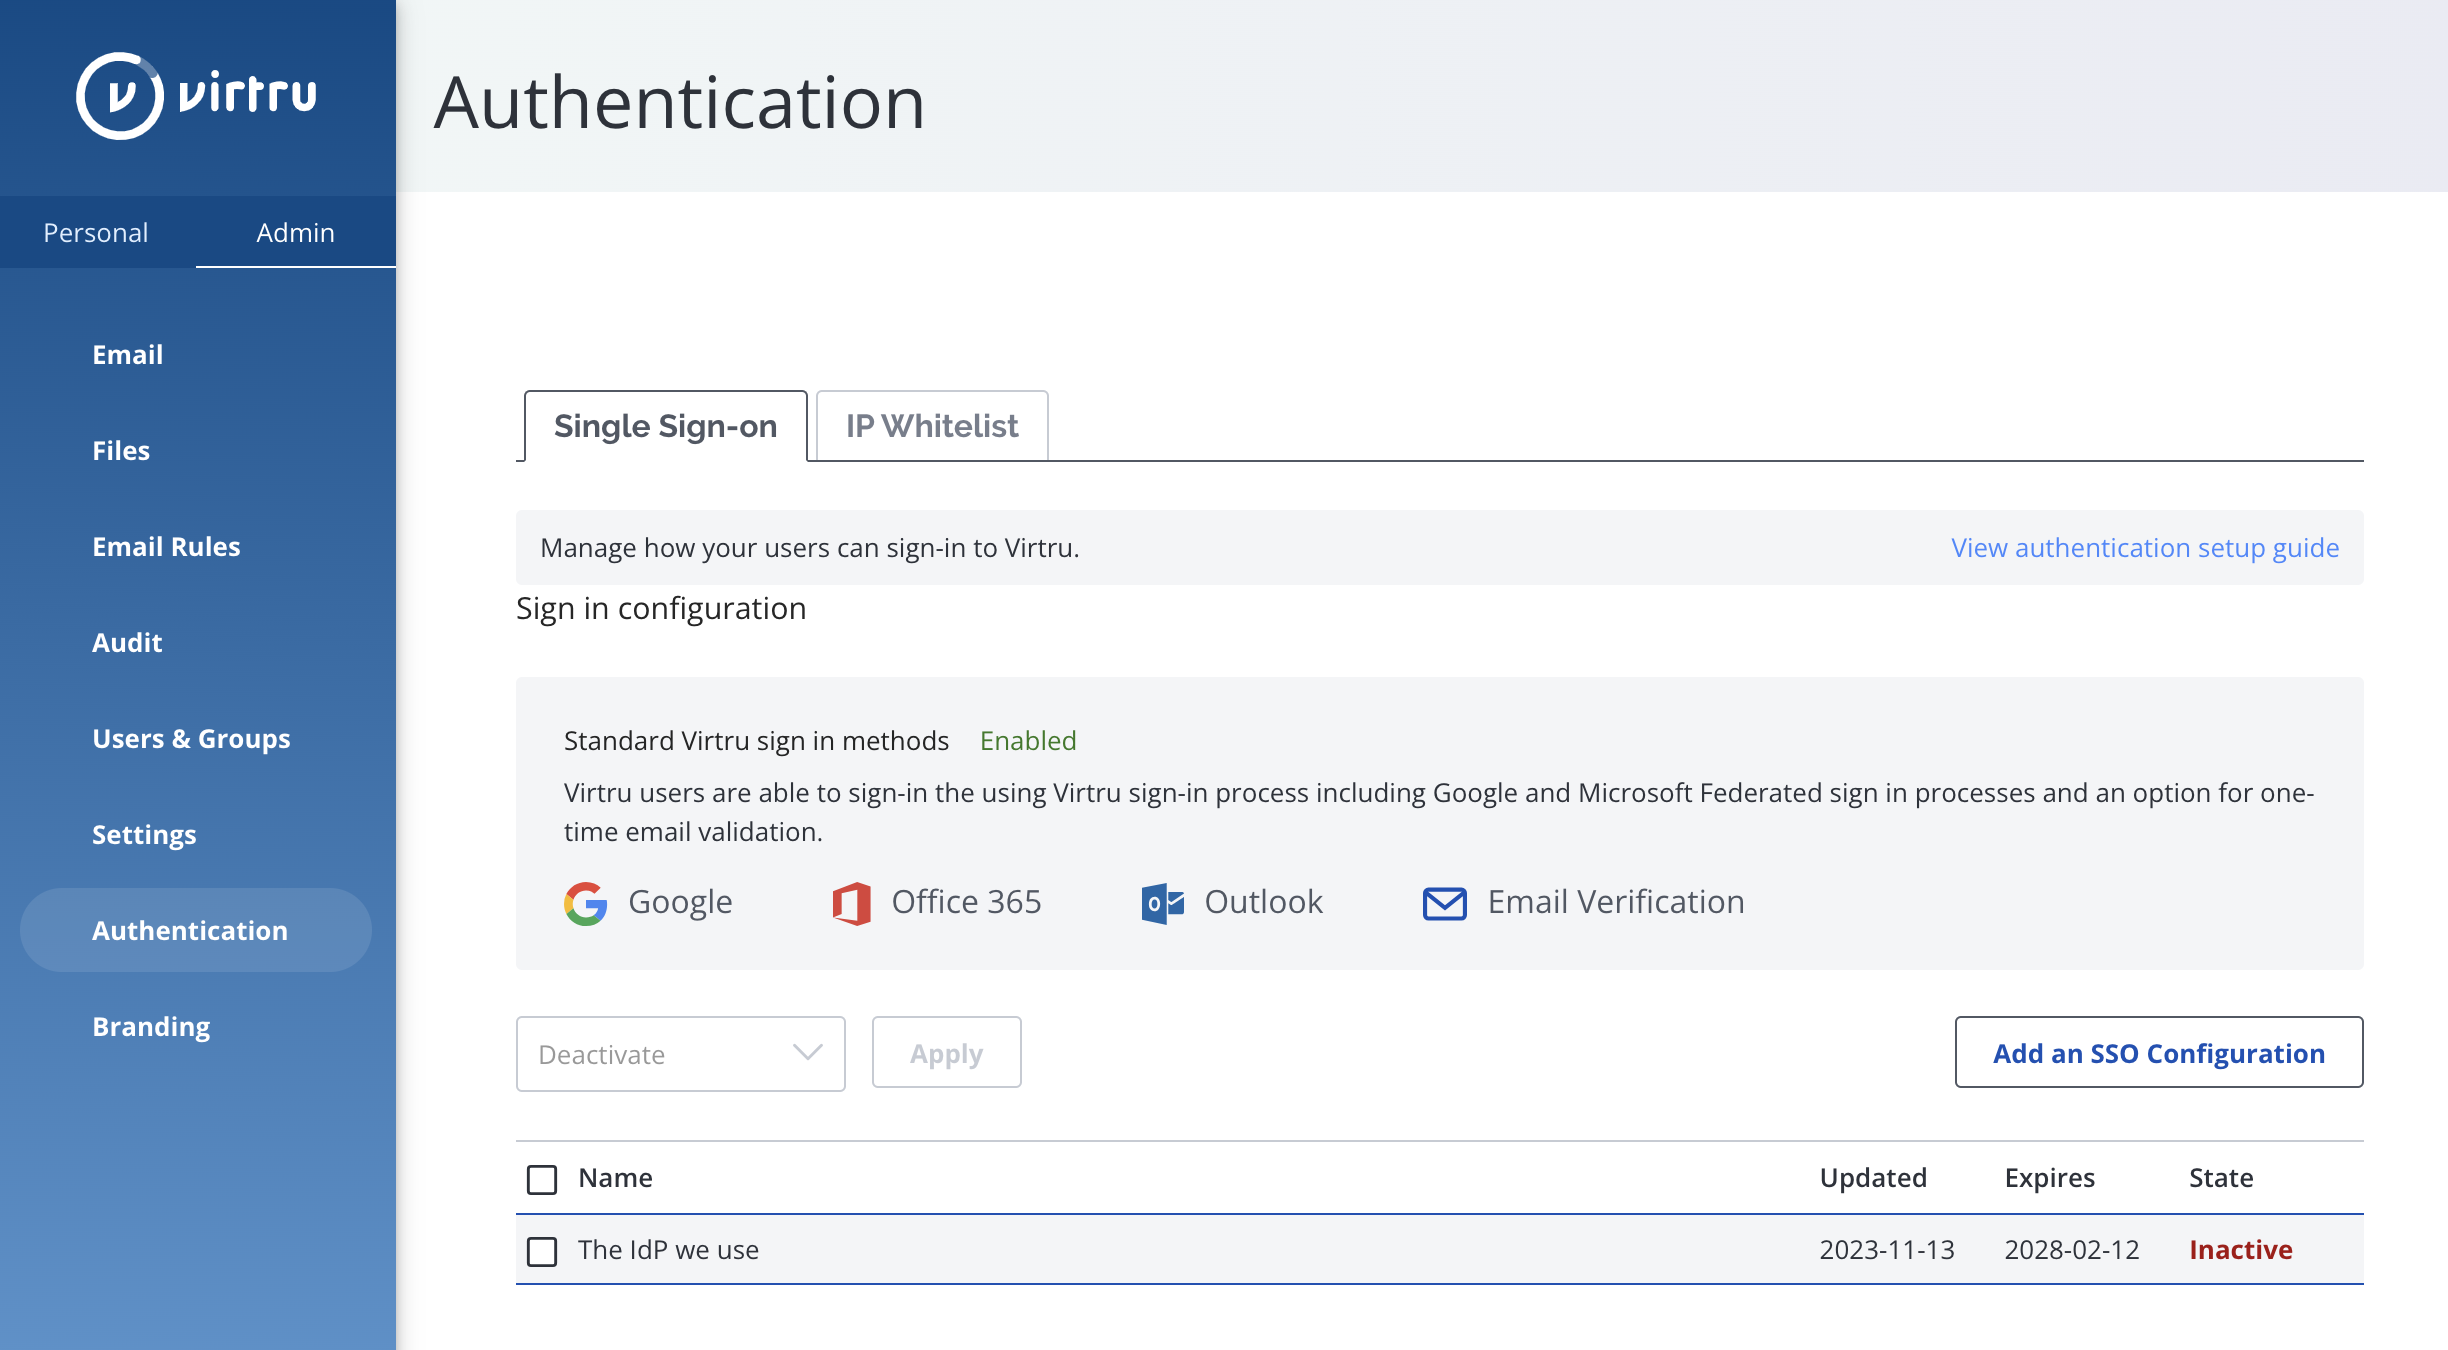This screenshot has height=1350, width=2448.
Task: Click the Email Verification envelope icon
Action: [x=1445, y=903]
